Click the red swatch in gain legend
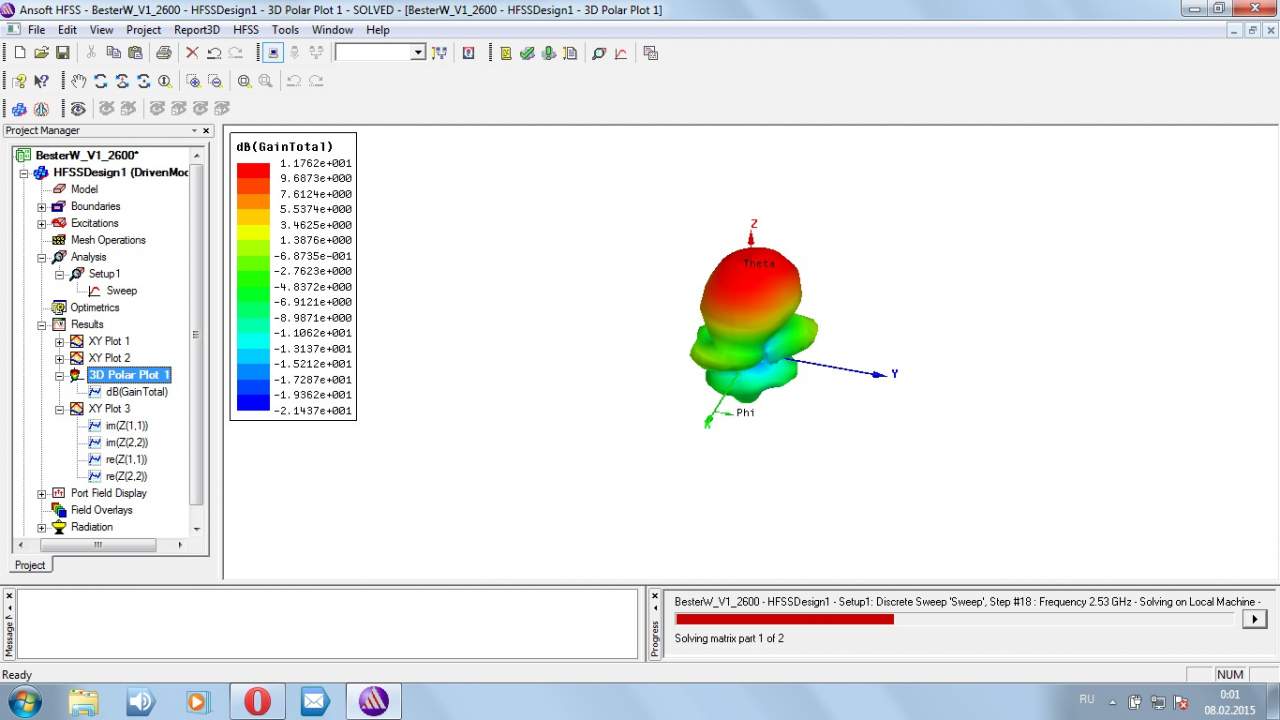 (x=253, y=170)
